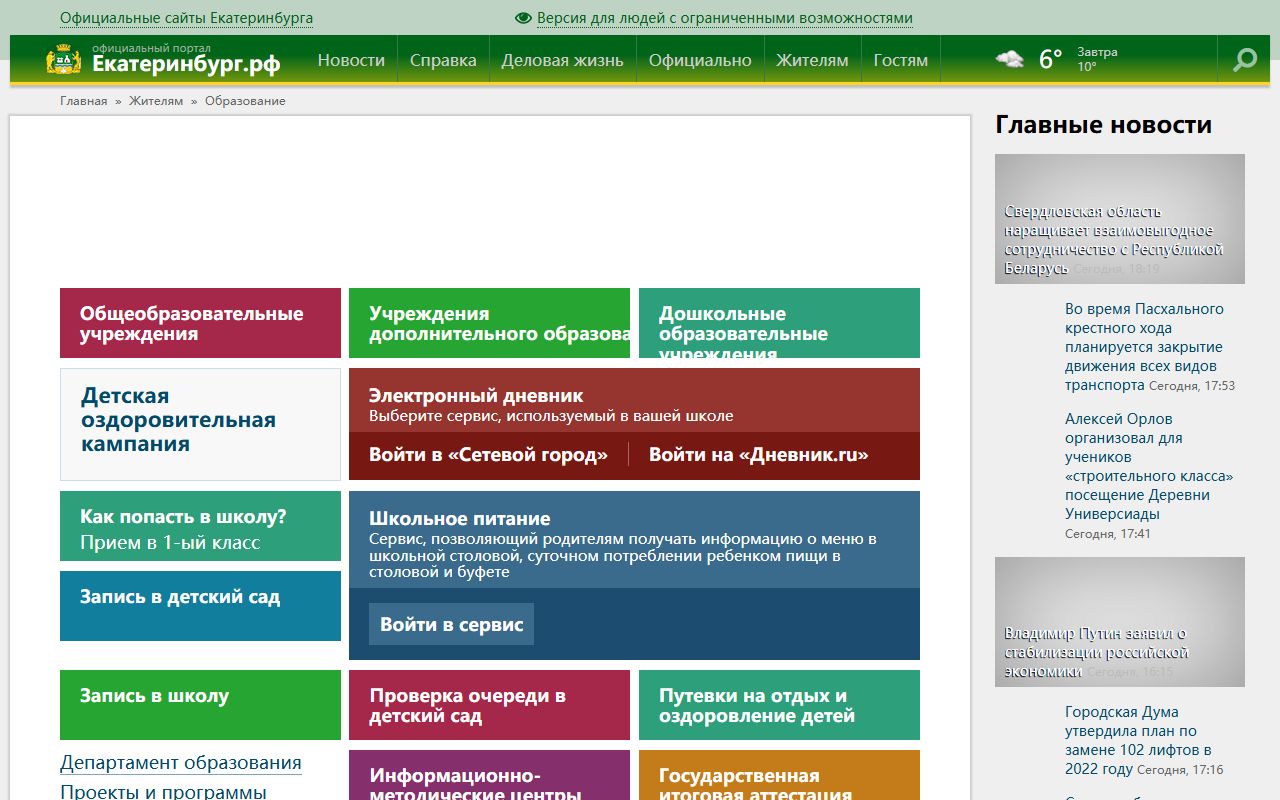Open the site search magnifier icon
The height and width of the screenshot is (800, 1280).
pos(1244,60)
